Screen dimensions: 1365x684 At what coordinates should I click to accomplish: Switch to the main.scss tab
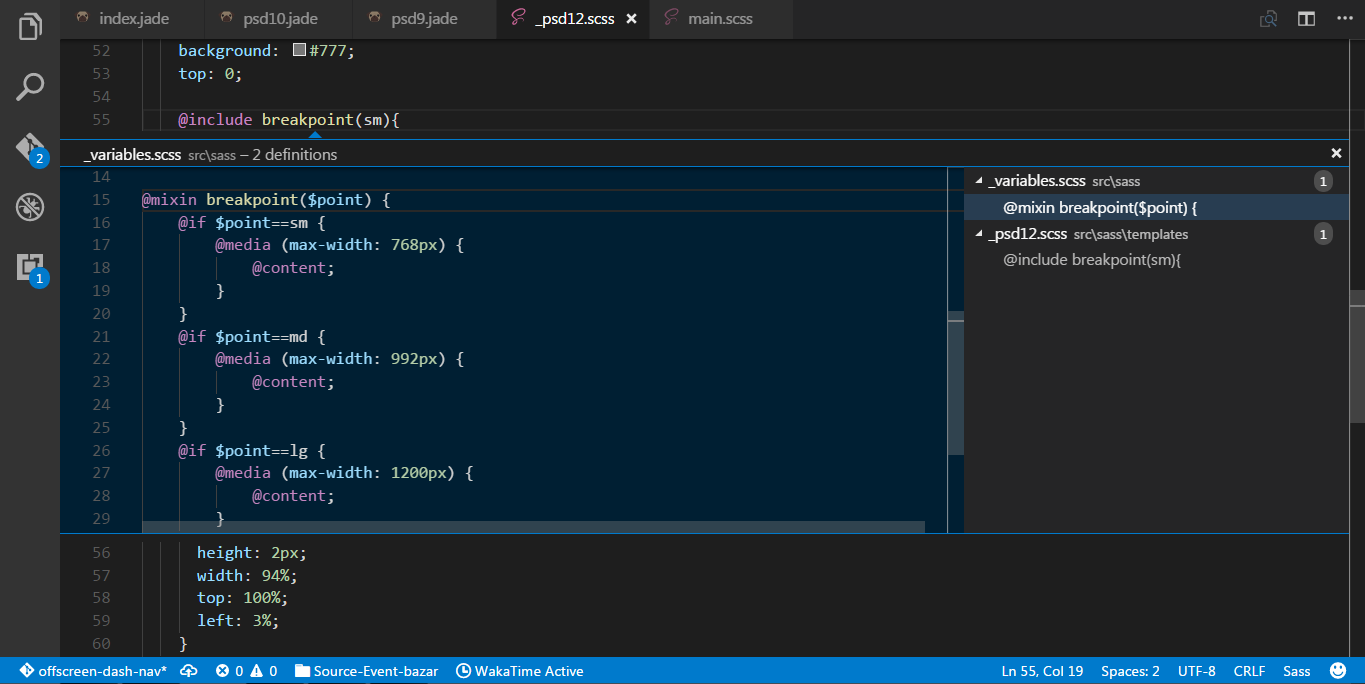(x=720, y=19)
